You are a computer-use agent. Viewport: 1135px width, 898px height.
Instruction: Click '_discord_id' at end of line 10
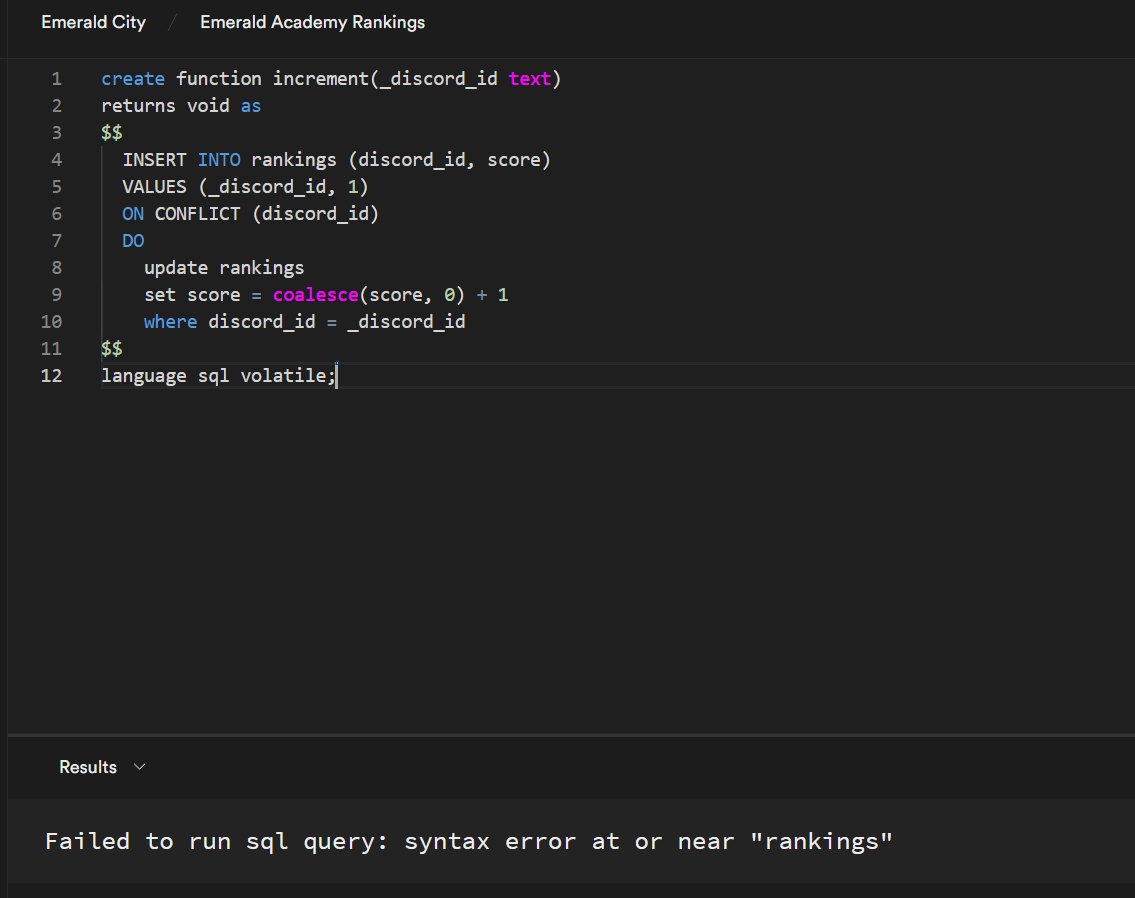click(407, 322)
